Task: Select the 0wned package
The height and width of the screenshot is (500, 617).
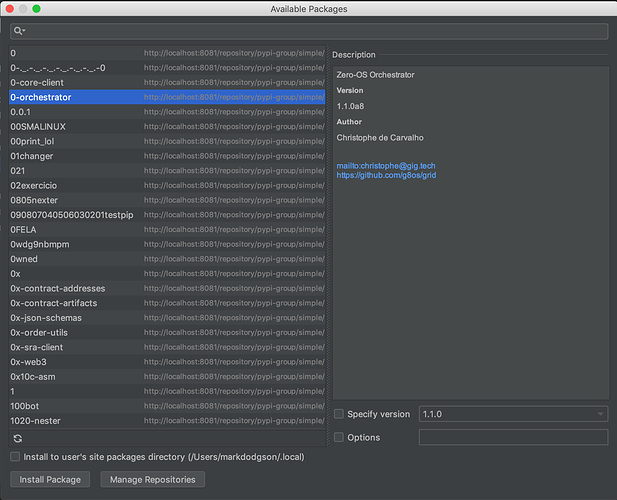Action: pos(167,259)
